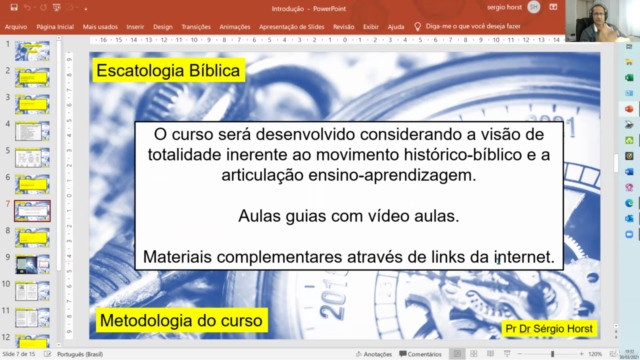Toggle Anotações notes pane
This screenshot has width=640, height=360.
(374, 354)
